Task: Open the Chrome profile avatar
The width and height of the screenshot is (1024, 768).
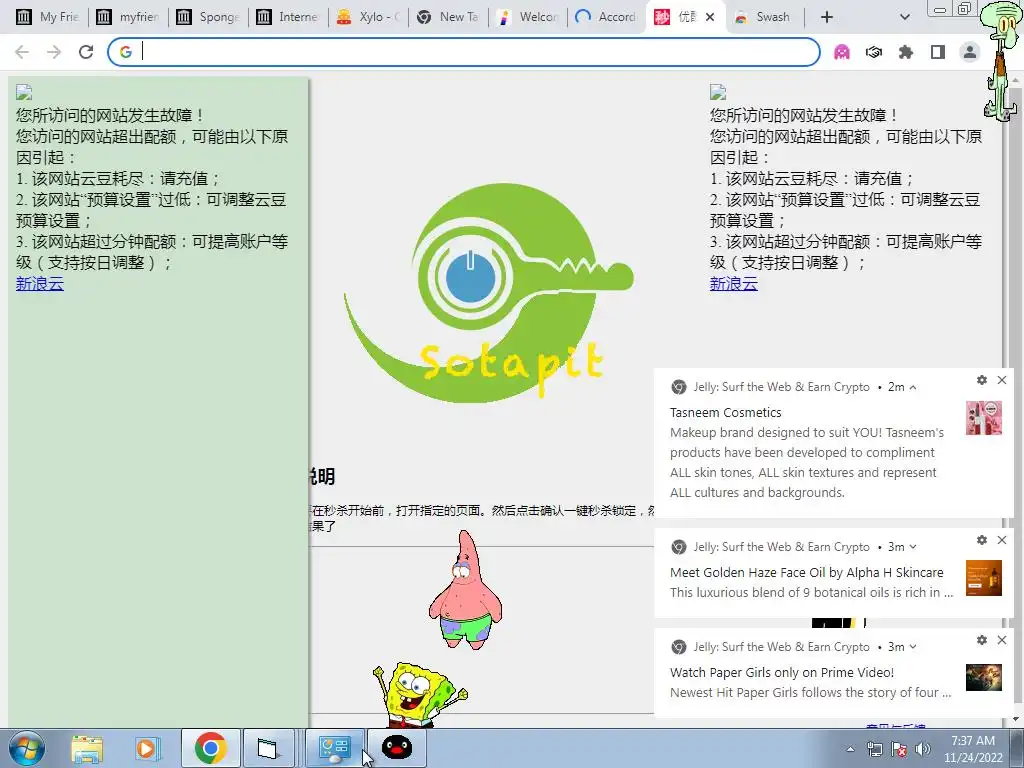Action: click(x=970, y=52)
